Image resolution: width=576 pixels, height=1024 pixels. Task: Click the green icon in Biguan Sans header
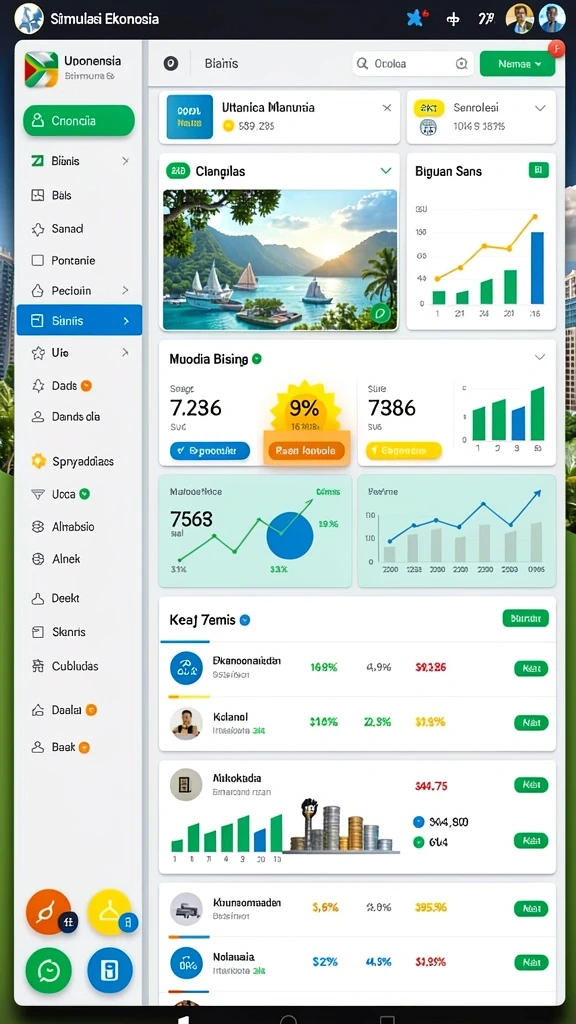coord(537,171)
